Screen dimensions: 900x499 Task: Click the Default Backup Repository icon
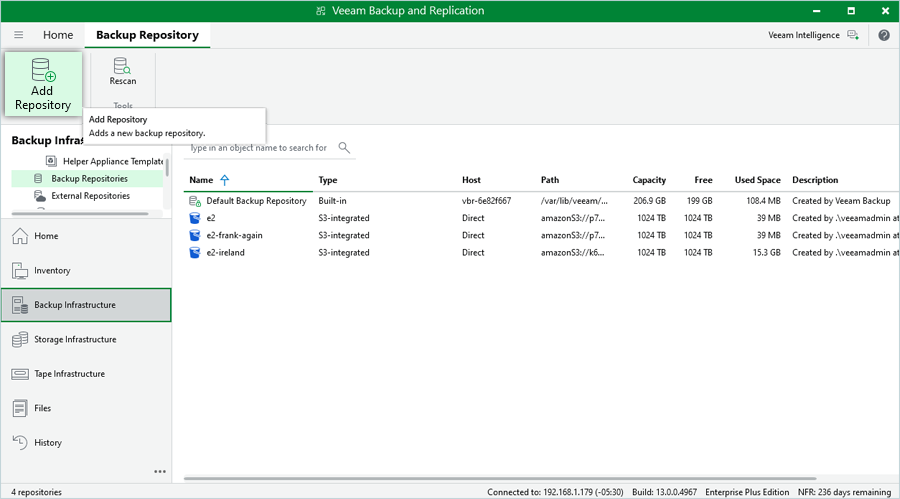tap(195, 201)
